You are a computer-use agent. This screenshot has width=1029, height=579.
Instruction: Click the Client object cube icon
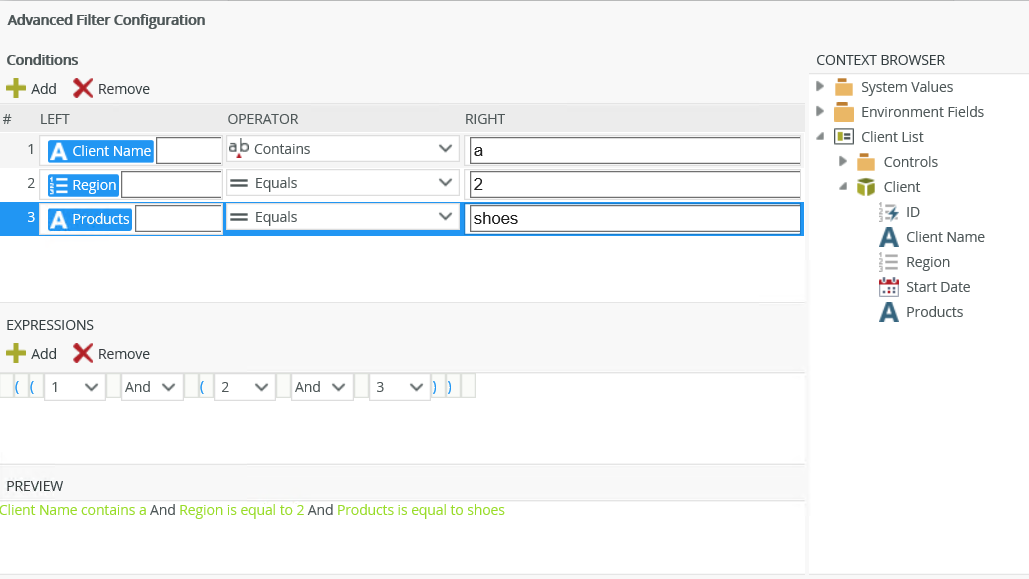point(866,187)
